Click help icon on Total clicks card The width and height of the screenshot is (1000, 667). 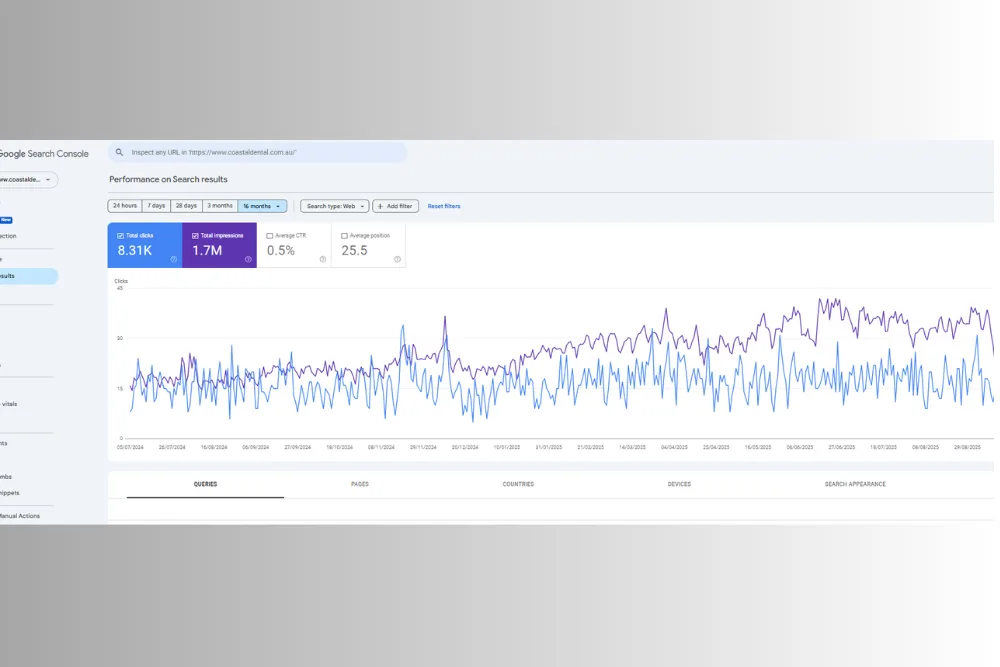point(173,259)
